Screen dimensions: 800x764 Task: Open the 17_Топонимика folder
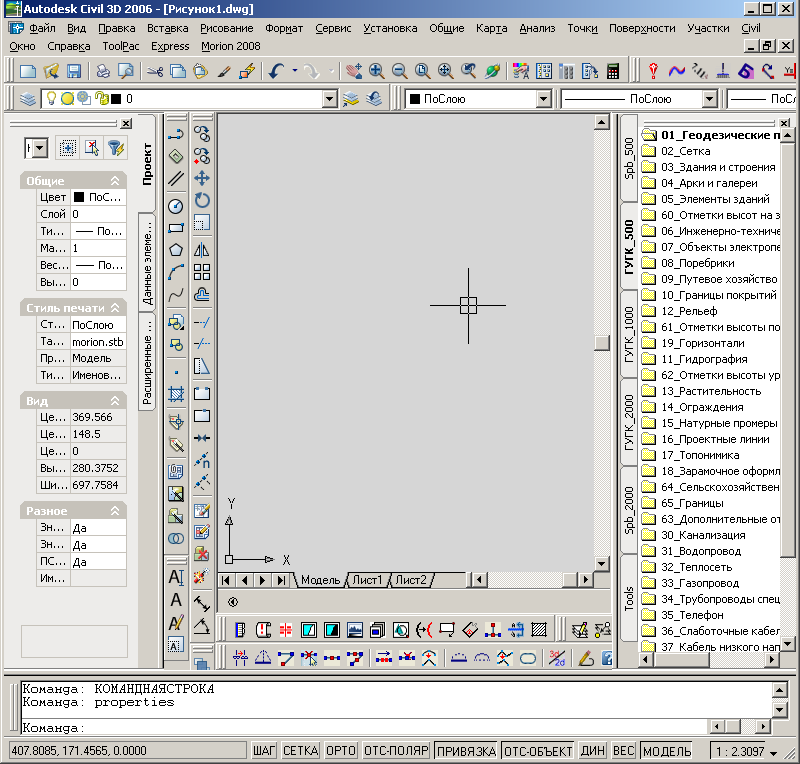point(699,455)
